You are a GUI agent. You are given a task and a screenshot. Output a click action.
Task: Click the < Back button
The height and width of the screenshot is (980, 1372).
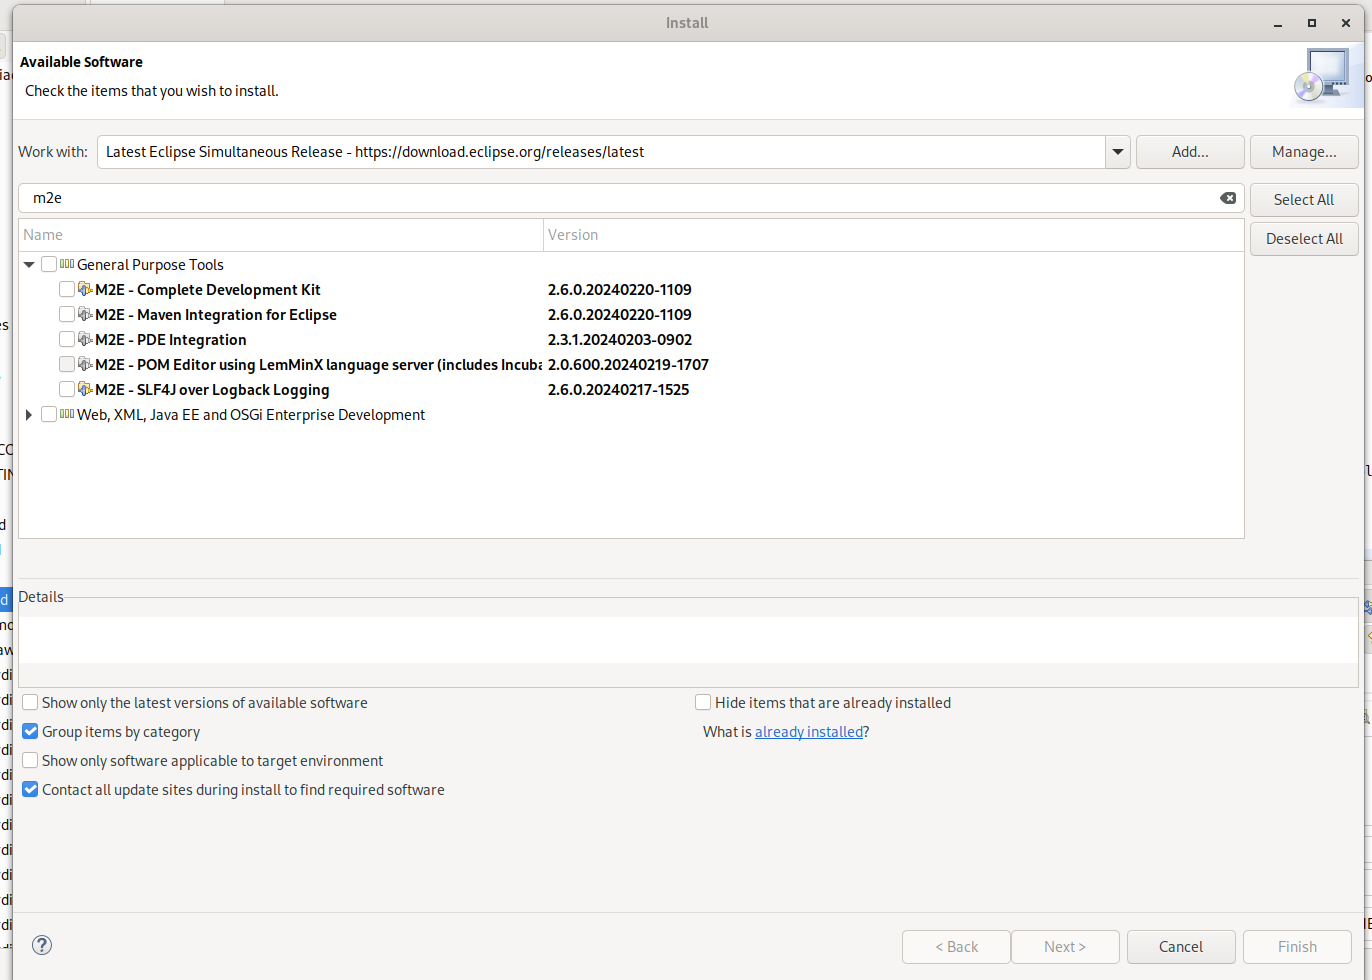(957, 947)
